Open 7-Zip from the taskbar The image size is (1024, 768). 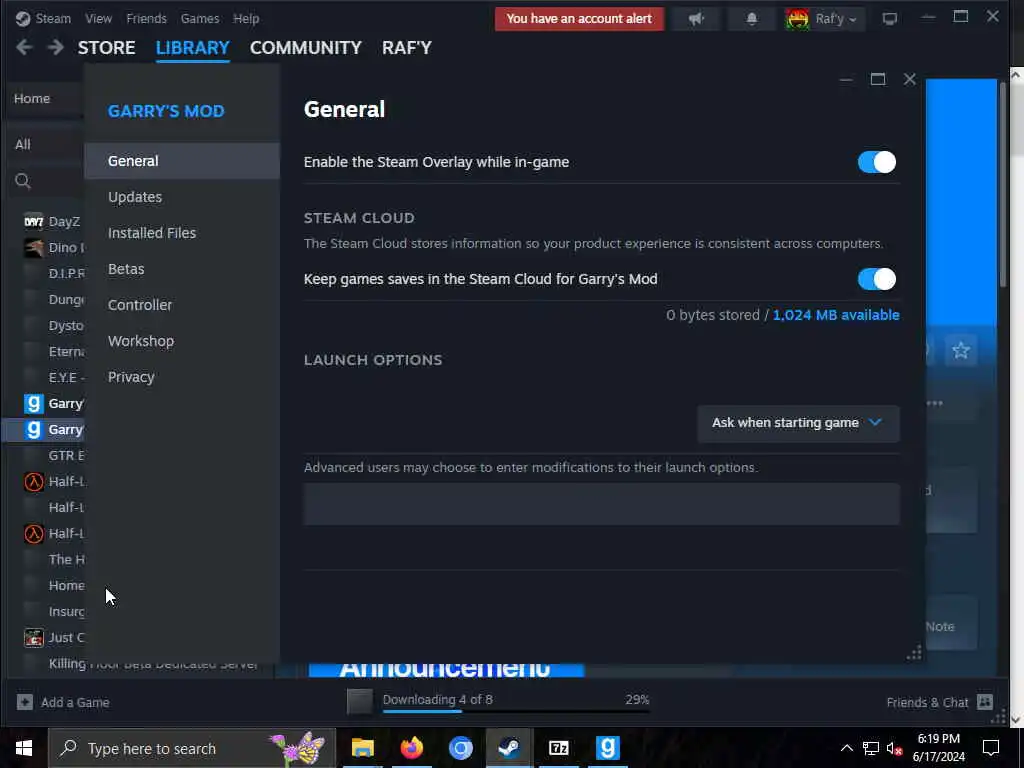coord(558,748)
